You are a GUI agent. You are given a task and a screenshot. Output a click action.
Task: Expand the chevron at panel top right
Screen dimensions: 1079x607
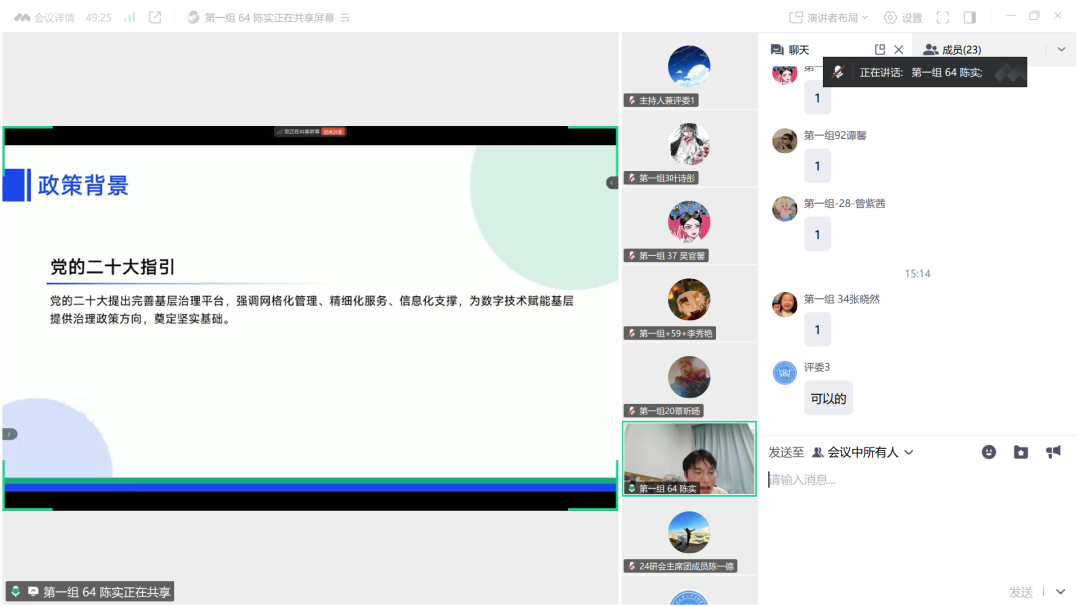click(x=1061, y=49)
